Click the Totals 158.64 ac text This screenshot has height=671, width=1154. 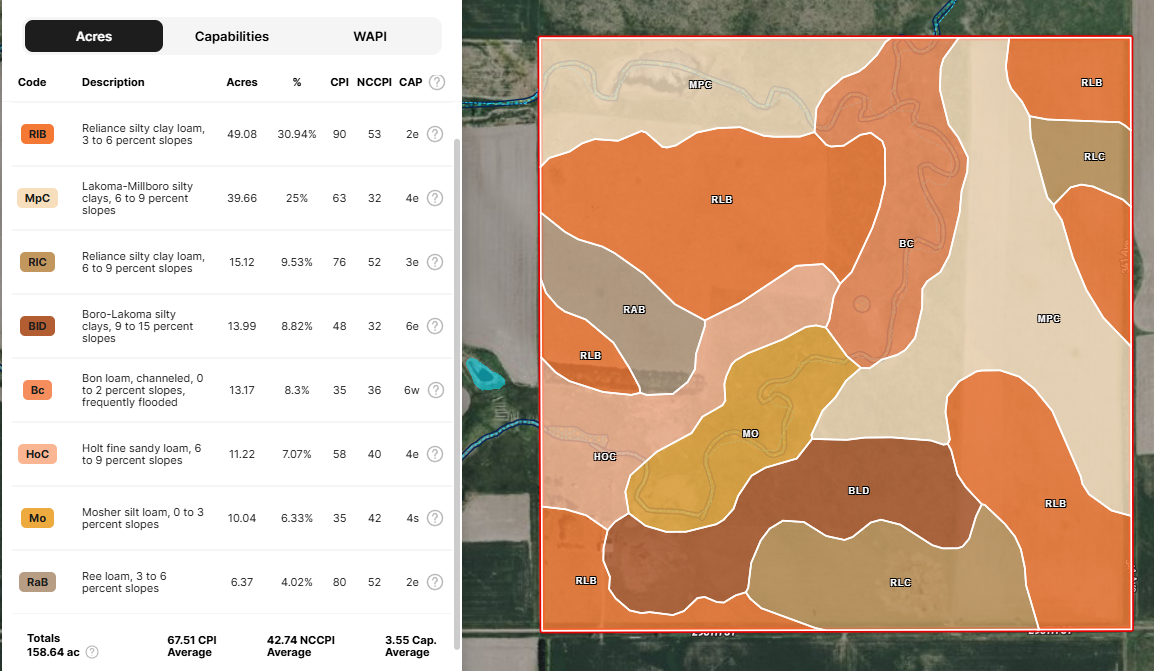click(53, 645)
